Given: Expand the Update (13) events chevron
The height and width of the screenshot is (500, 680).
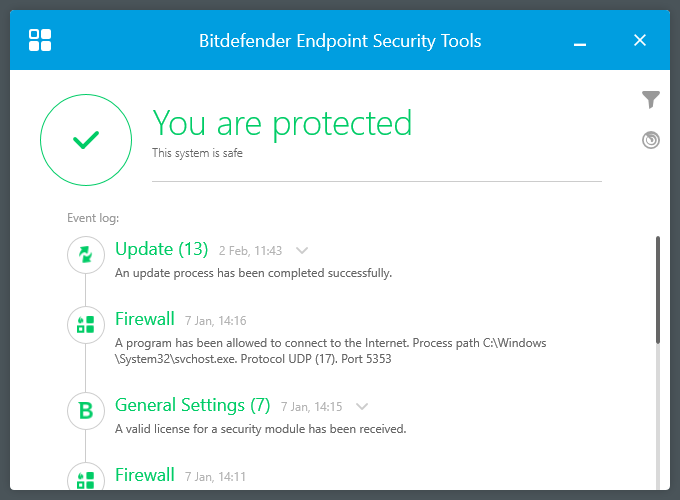Looking at the screenshot, I should click(x=303, y=250).
